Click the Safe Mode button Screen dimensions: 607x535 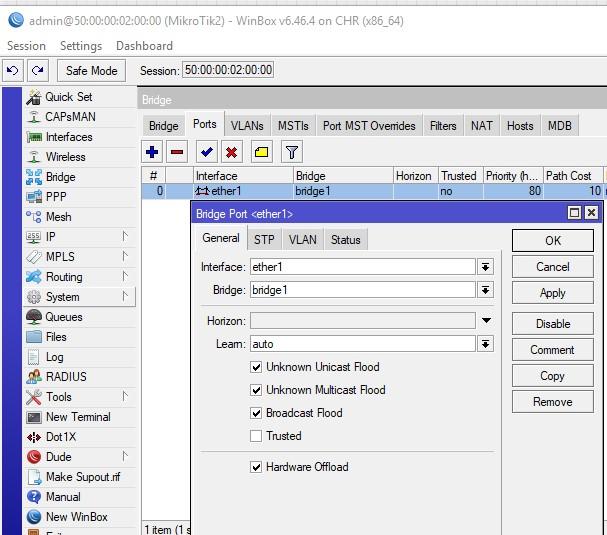point(91,71)
